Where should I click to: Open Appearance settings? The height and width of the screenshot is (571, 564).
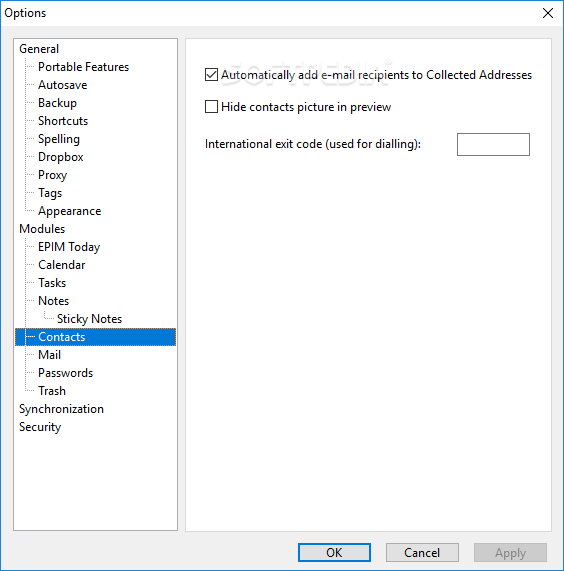point(70,211)
